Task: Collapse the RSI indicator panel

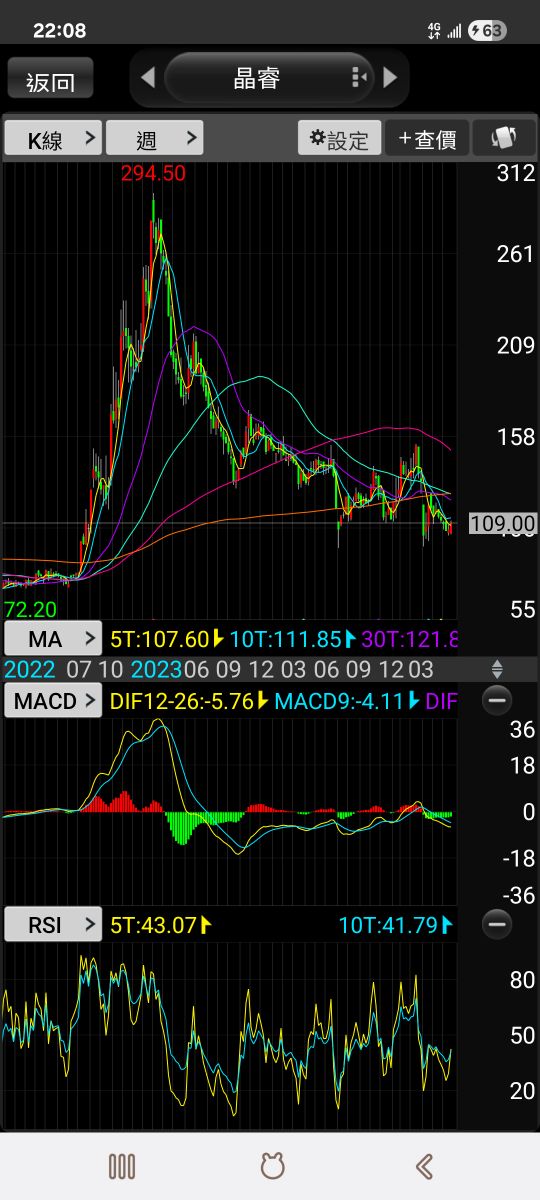Action: (x=497, y=925)
